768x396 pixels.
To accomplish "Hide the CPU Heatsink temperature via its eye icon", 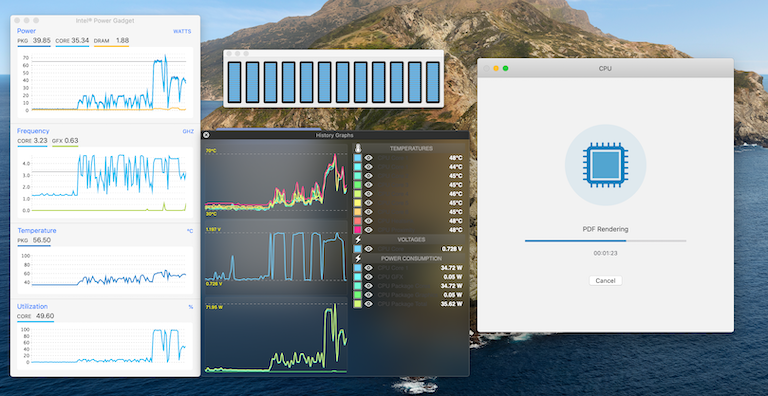I will (x=368, y=221).
